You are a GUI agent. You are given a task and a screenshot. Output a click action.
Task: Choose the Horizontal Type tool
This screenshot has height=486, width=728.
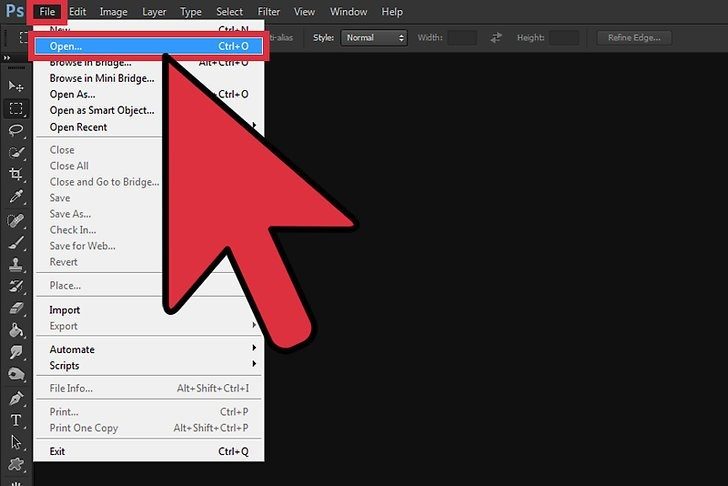(16, 420)
